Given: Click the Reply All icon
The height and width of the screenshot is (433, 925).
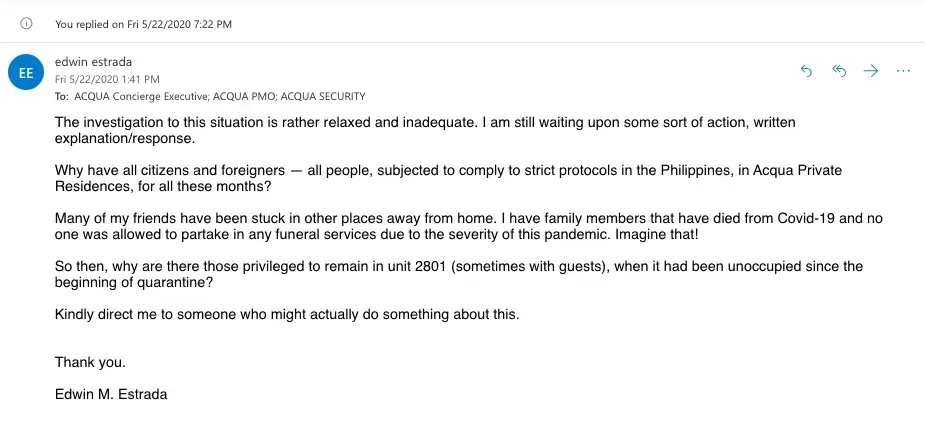Looking at the screenshot, I should pos(839,71).
